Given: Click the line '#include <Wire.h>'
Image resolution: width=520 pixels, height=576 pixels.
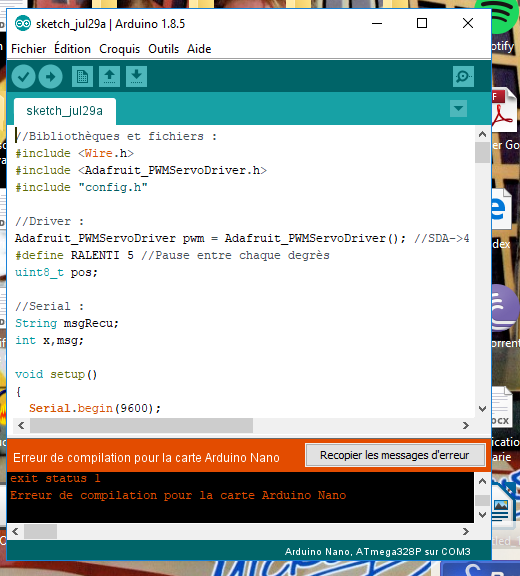Looking at the screenshot, I should tap(75, 153).
